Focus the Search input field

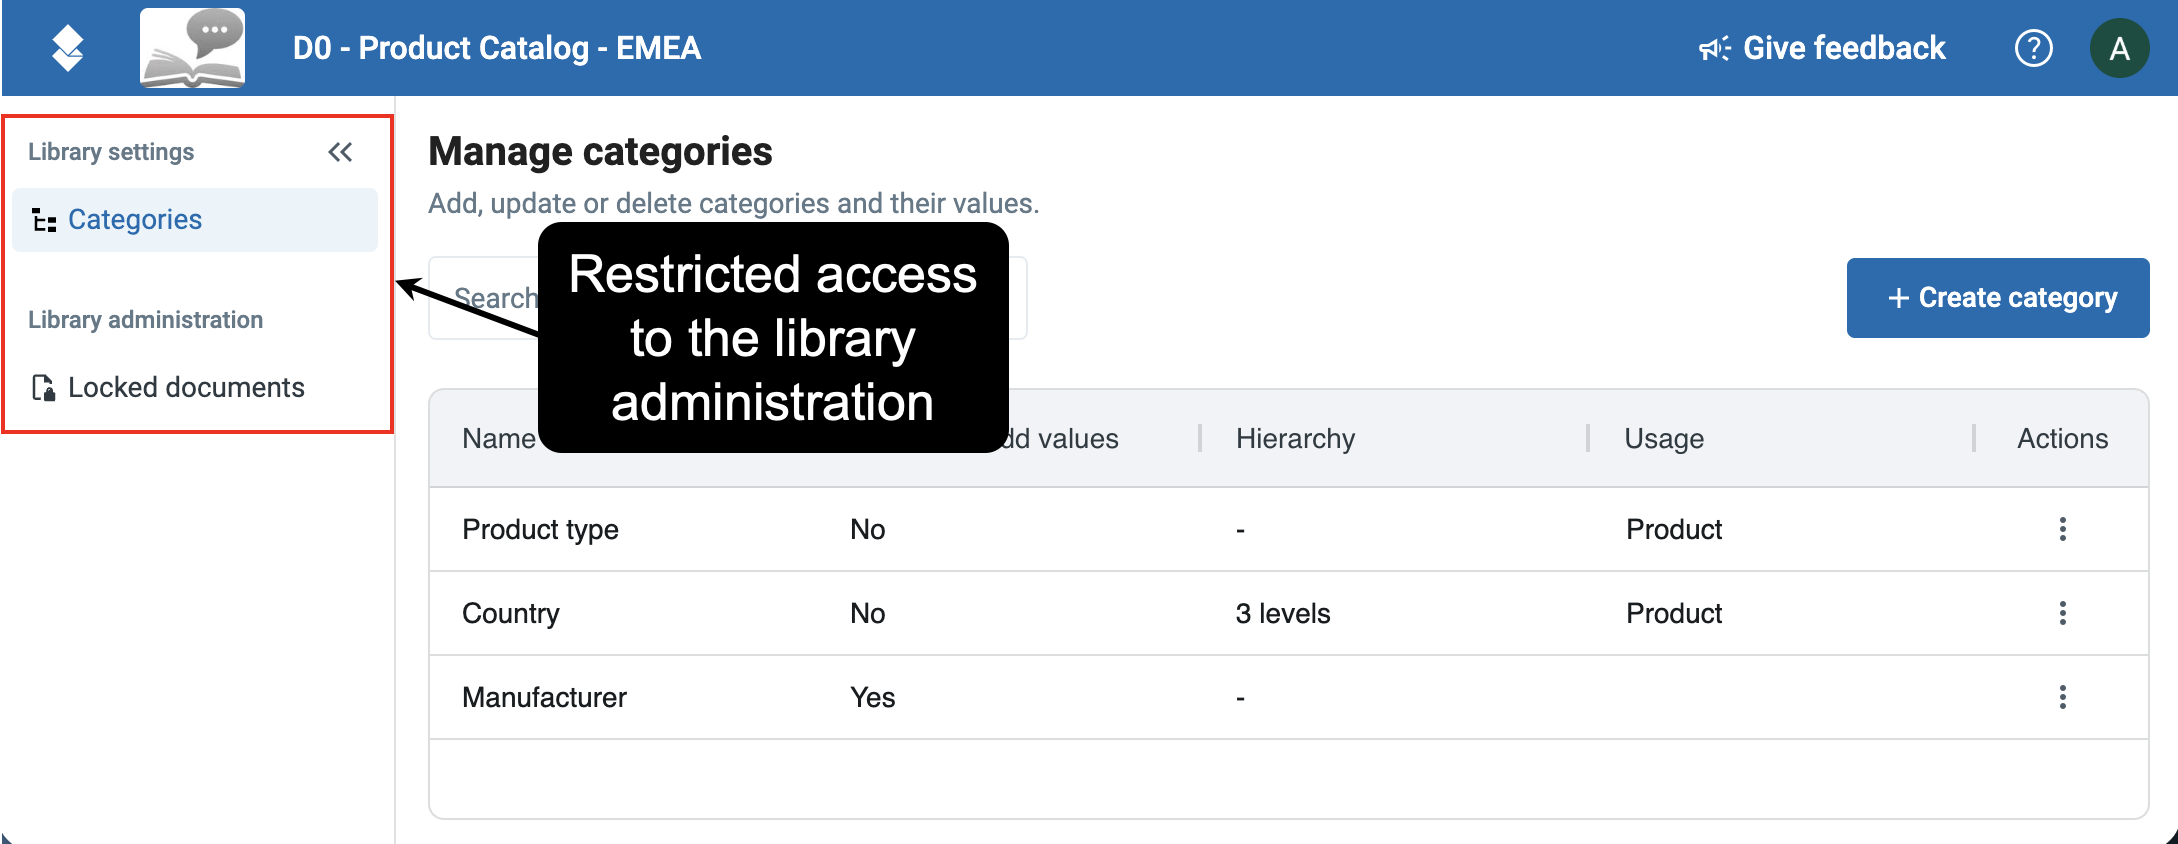click(727, 298)
